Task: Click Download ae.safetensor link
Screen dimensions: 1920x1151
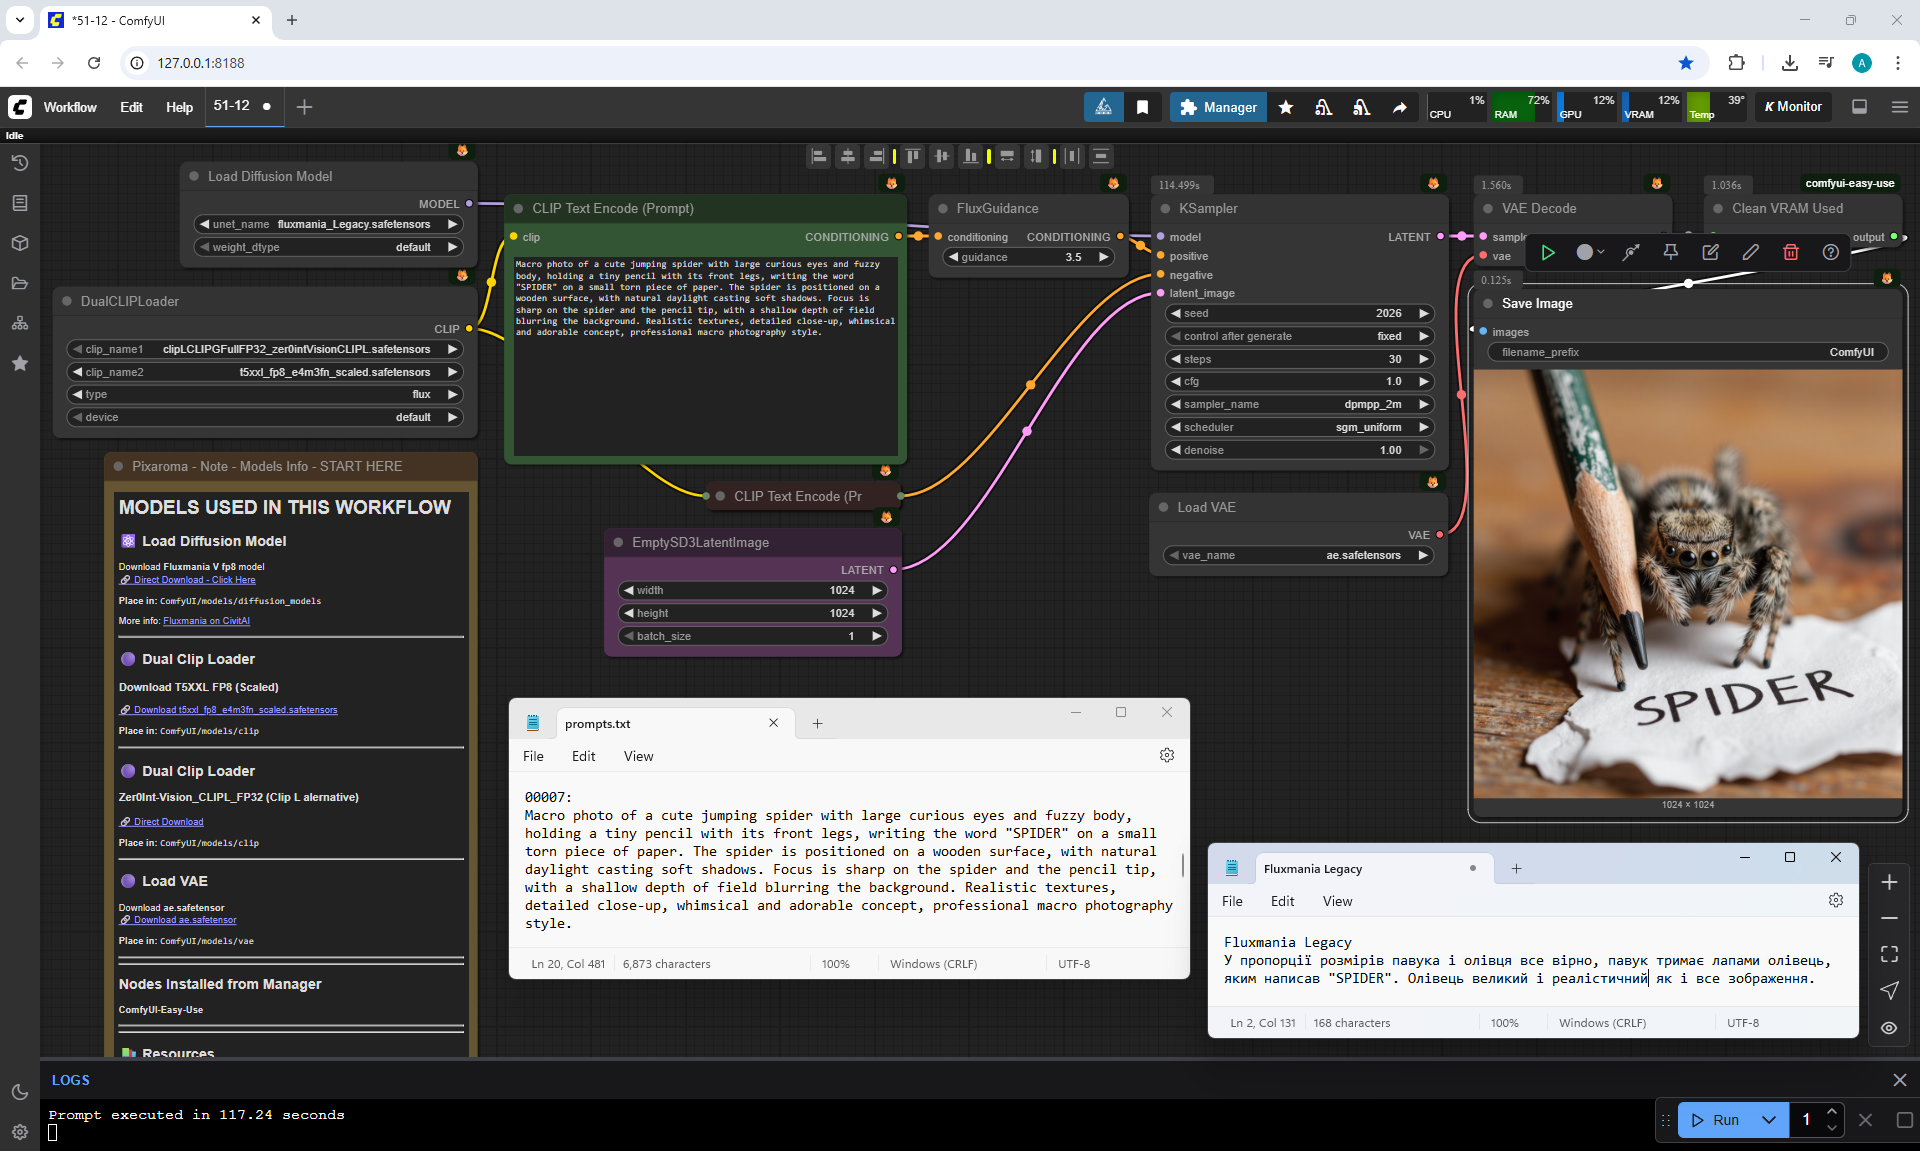Action: (x=185, y=920)
